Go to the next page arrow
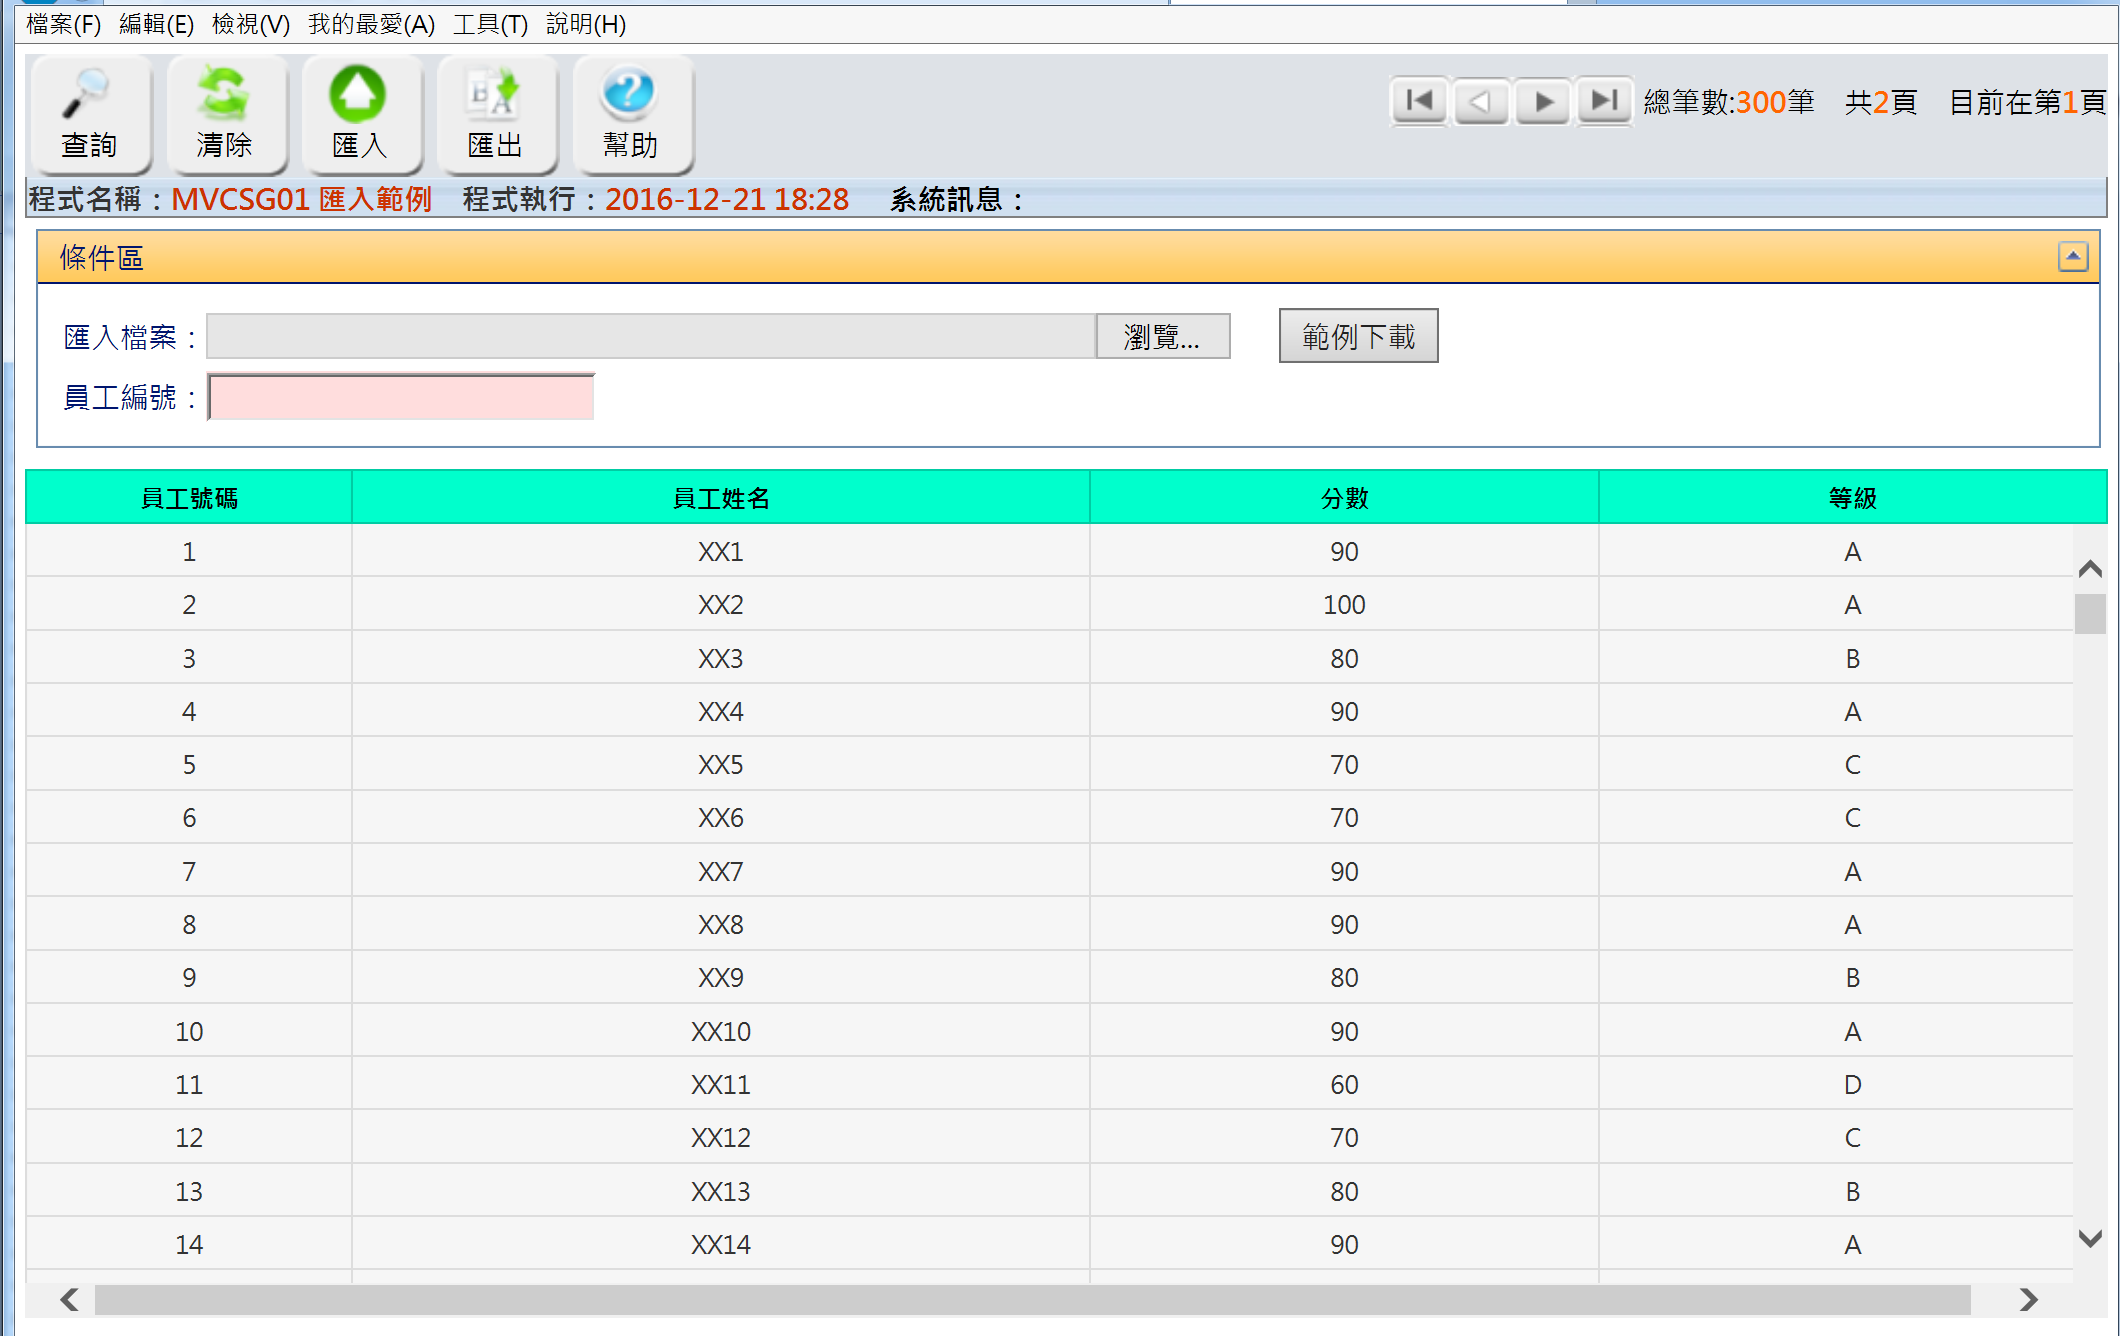This screenshot has width=2120, height=1336. pyautogui.click(x=1543, y=101)
